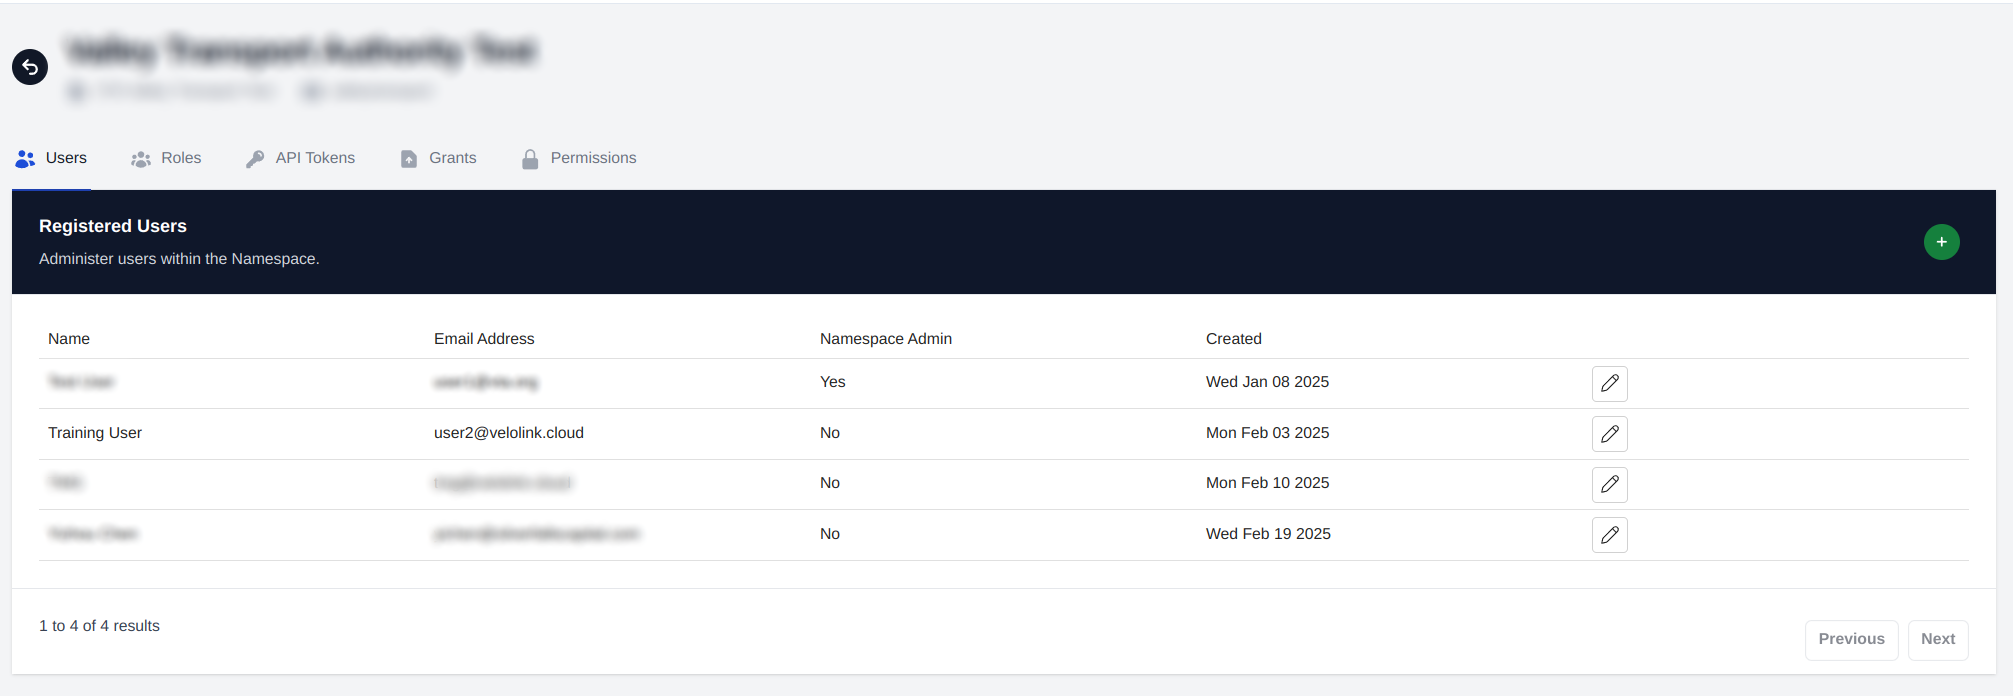Add a new user with the green plus button
This screenshot has height=696, width=2013.
1941,242
